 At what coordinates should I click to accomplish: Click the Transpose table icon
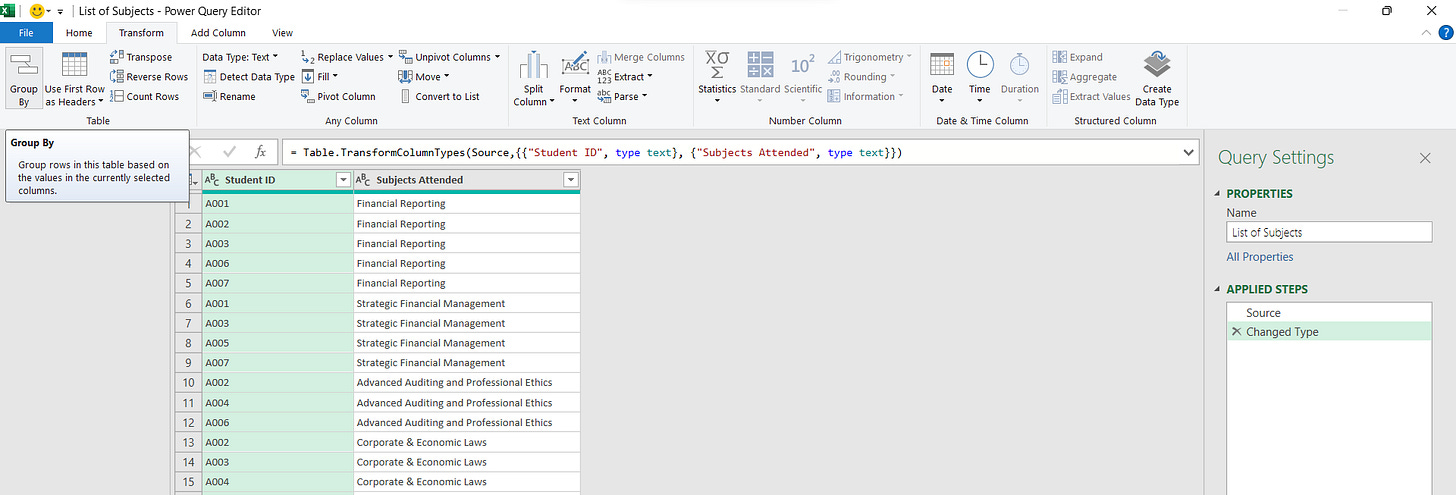[117, 57]
